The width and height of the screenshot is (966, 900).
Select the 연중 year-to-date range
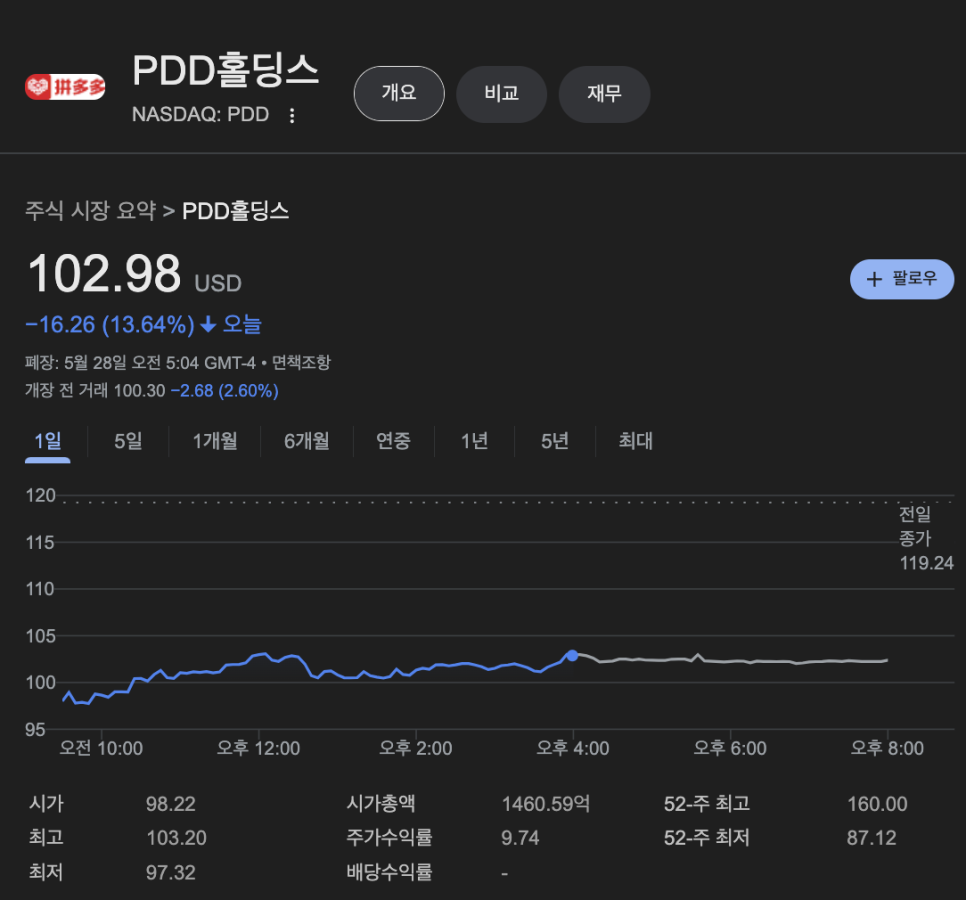pos(393,441)
